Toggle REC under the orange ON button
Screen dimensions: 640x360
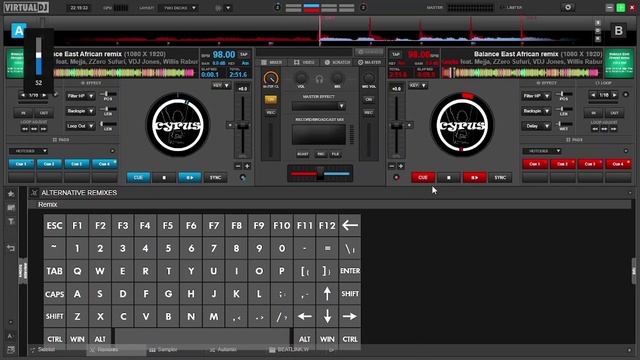[271, 112]
